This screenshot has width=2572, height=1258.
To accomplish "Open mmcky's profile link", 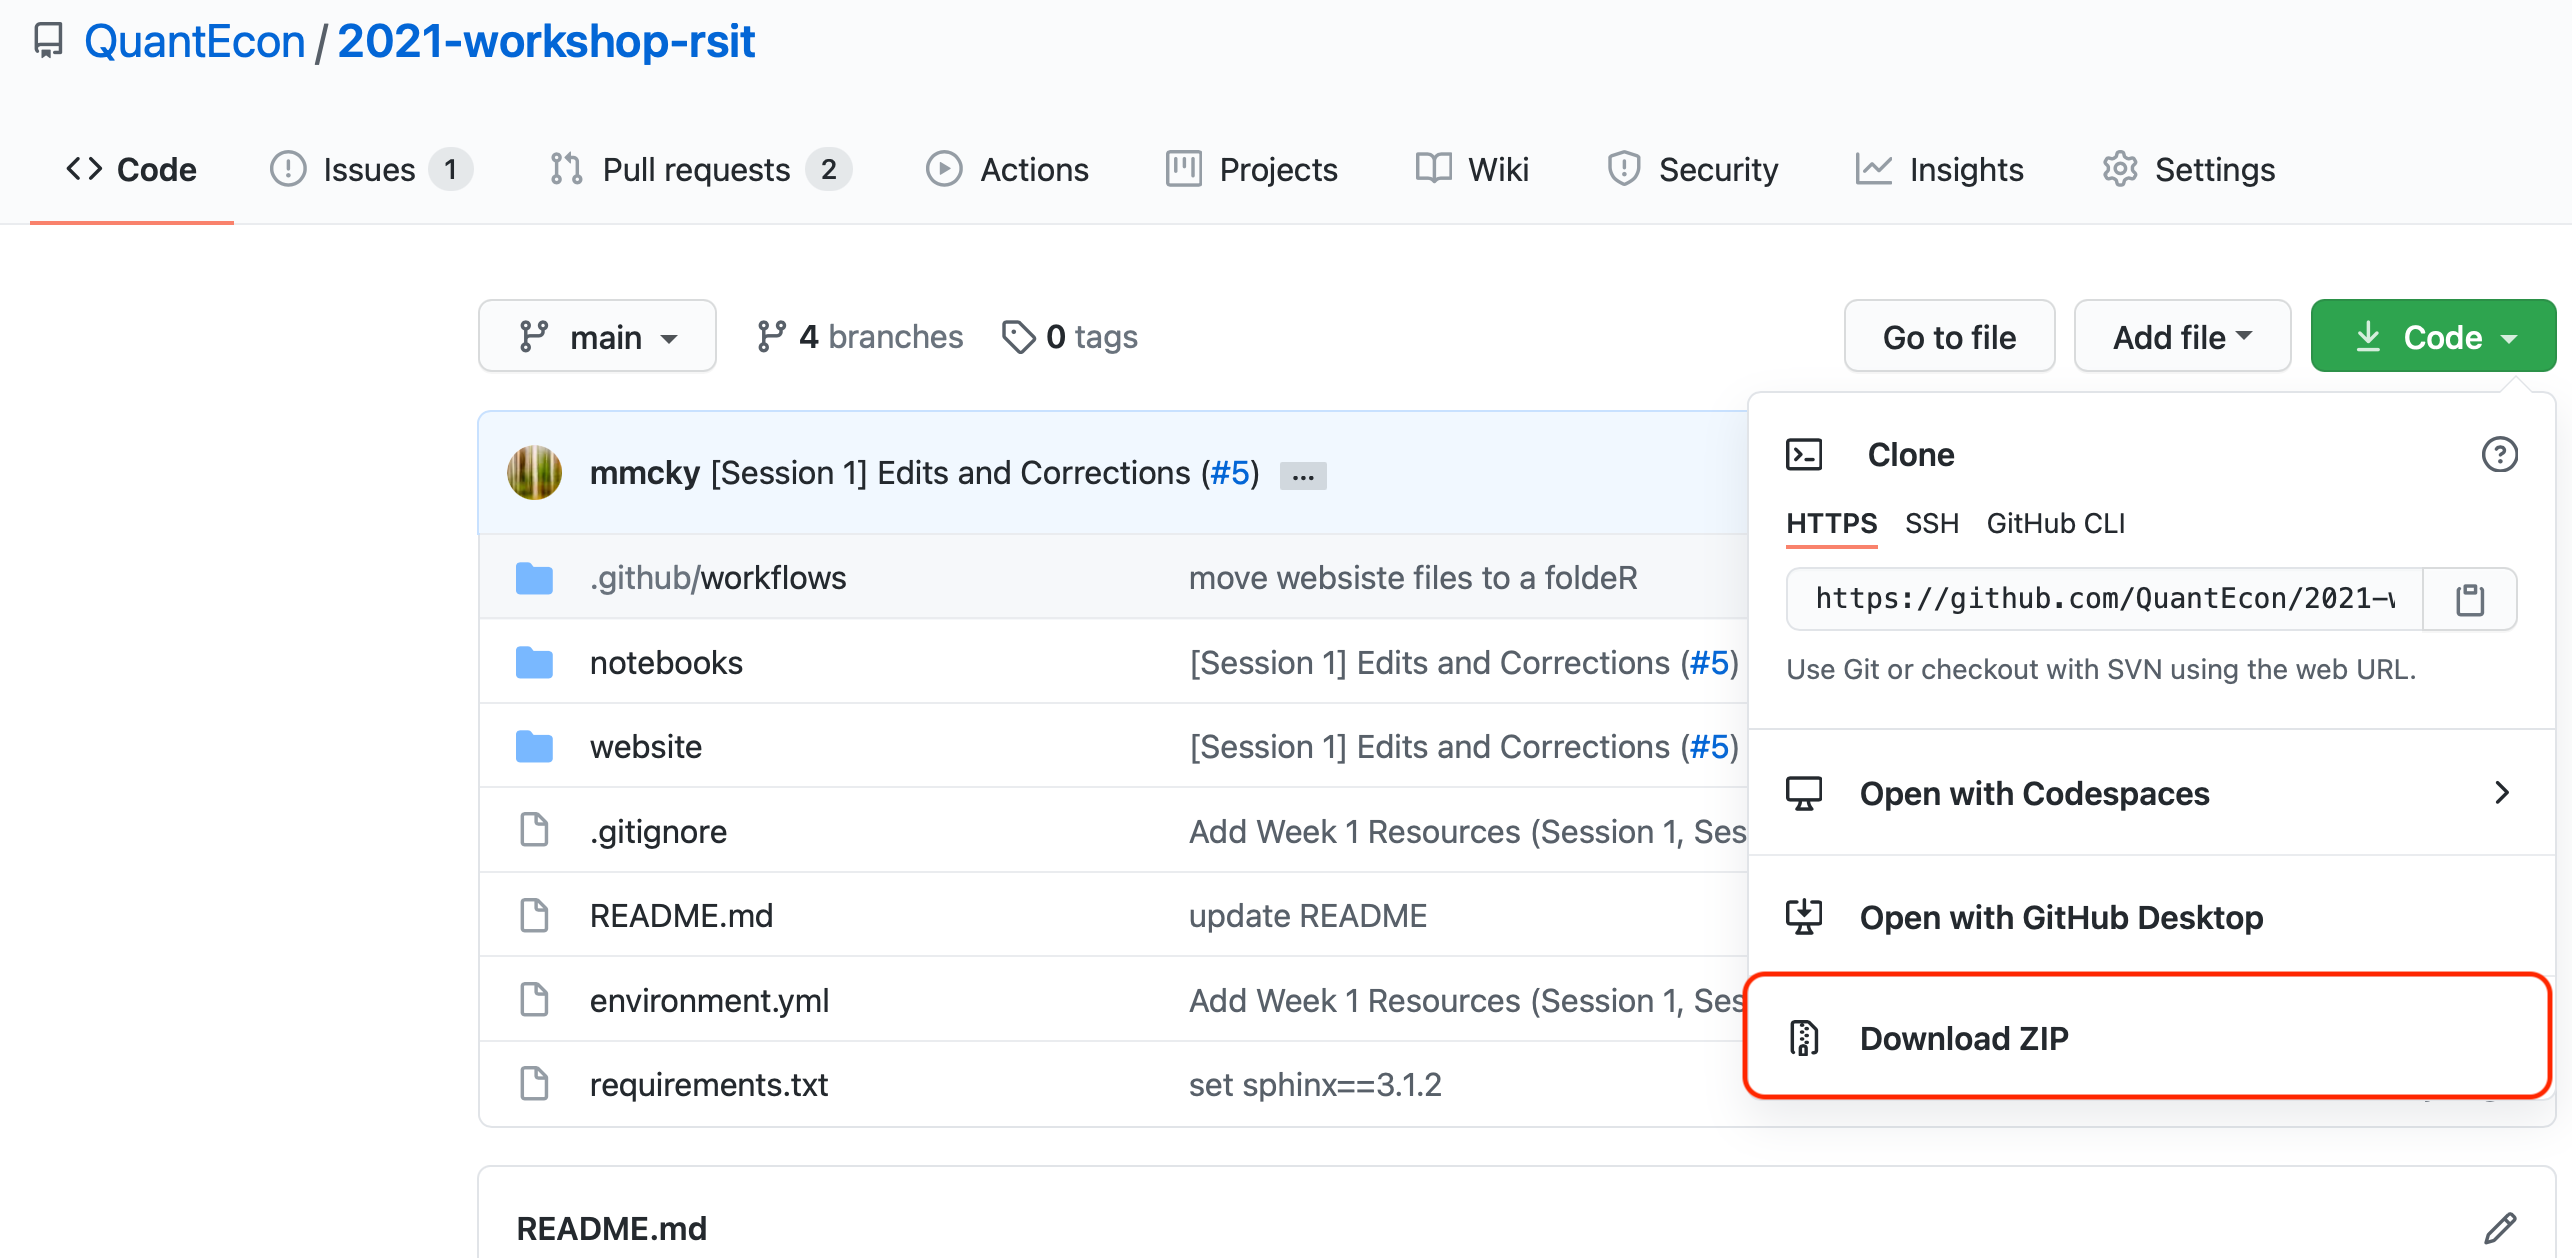I will (644, 473).
